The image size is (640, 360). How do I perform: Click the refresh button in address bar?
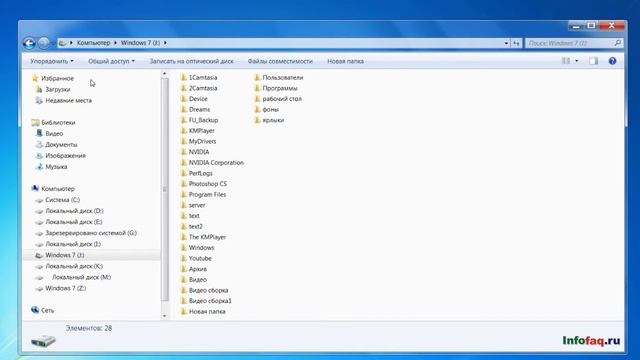pos(516,43)
